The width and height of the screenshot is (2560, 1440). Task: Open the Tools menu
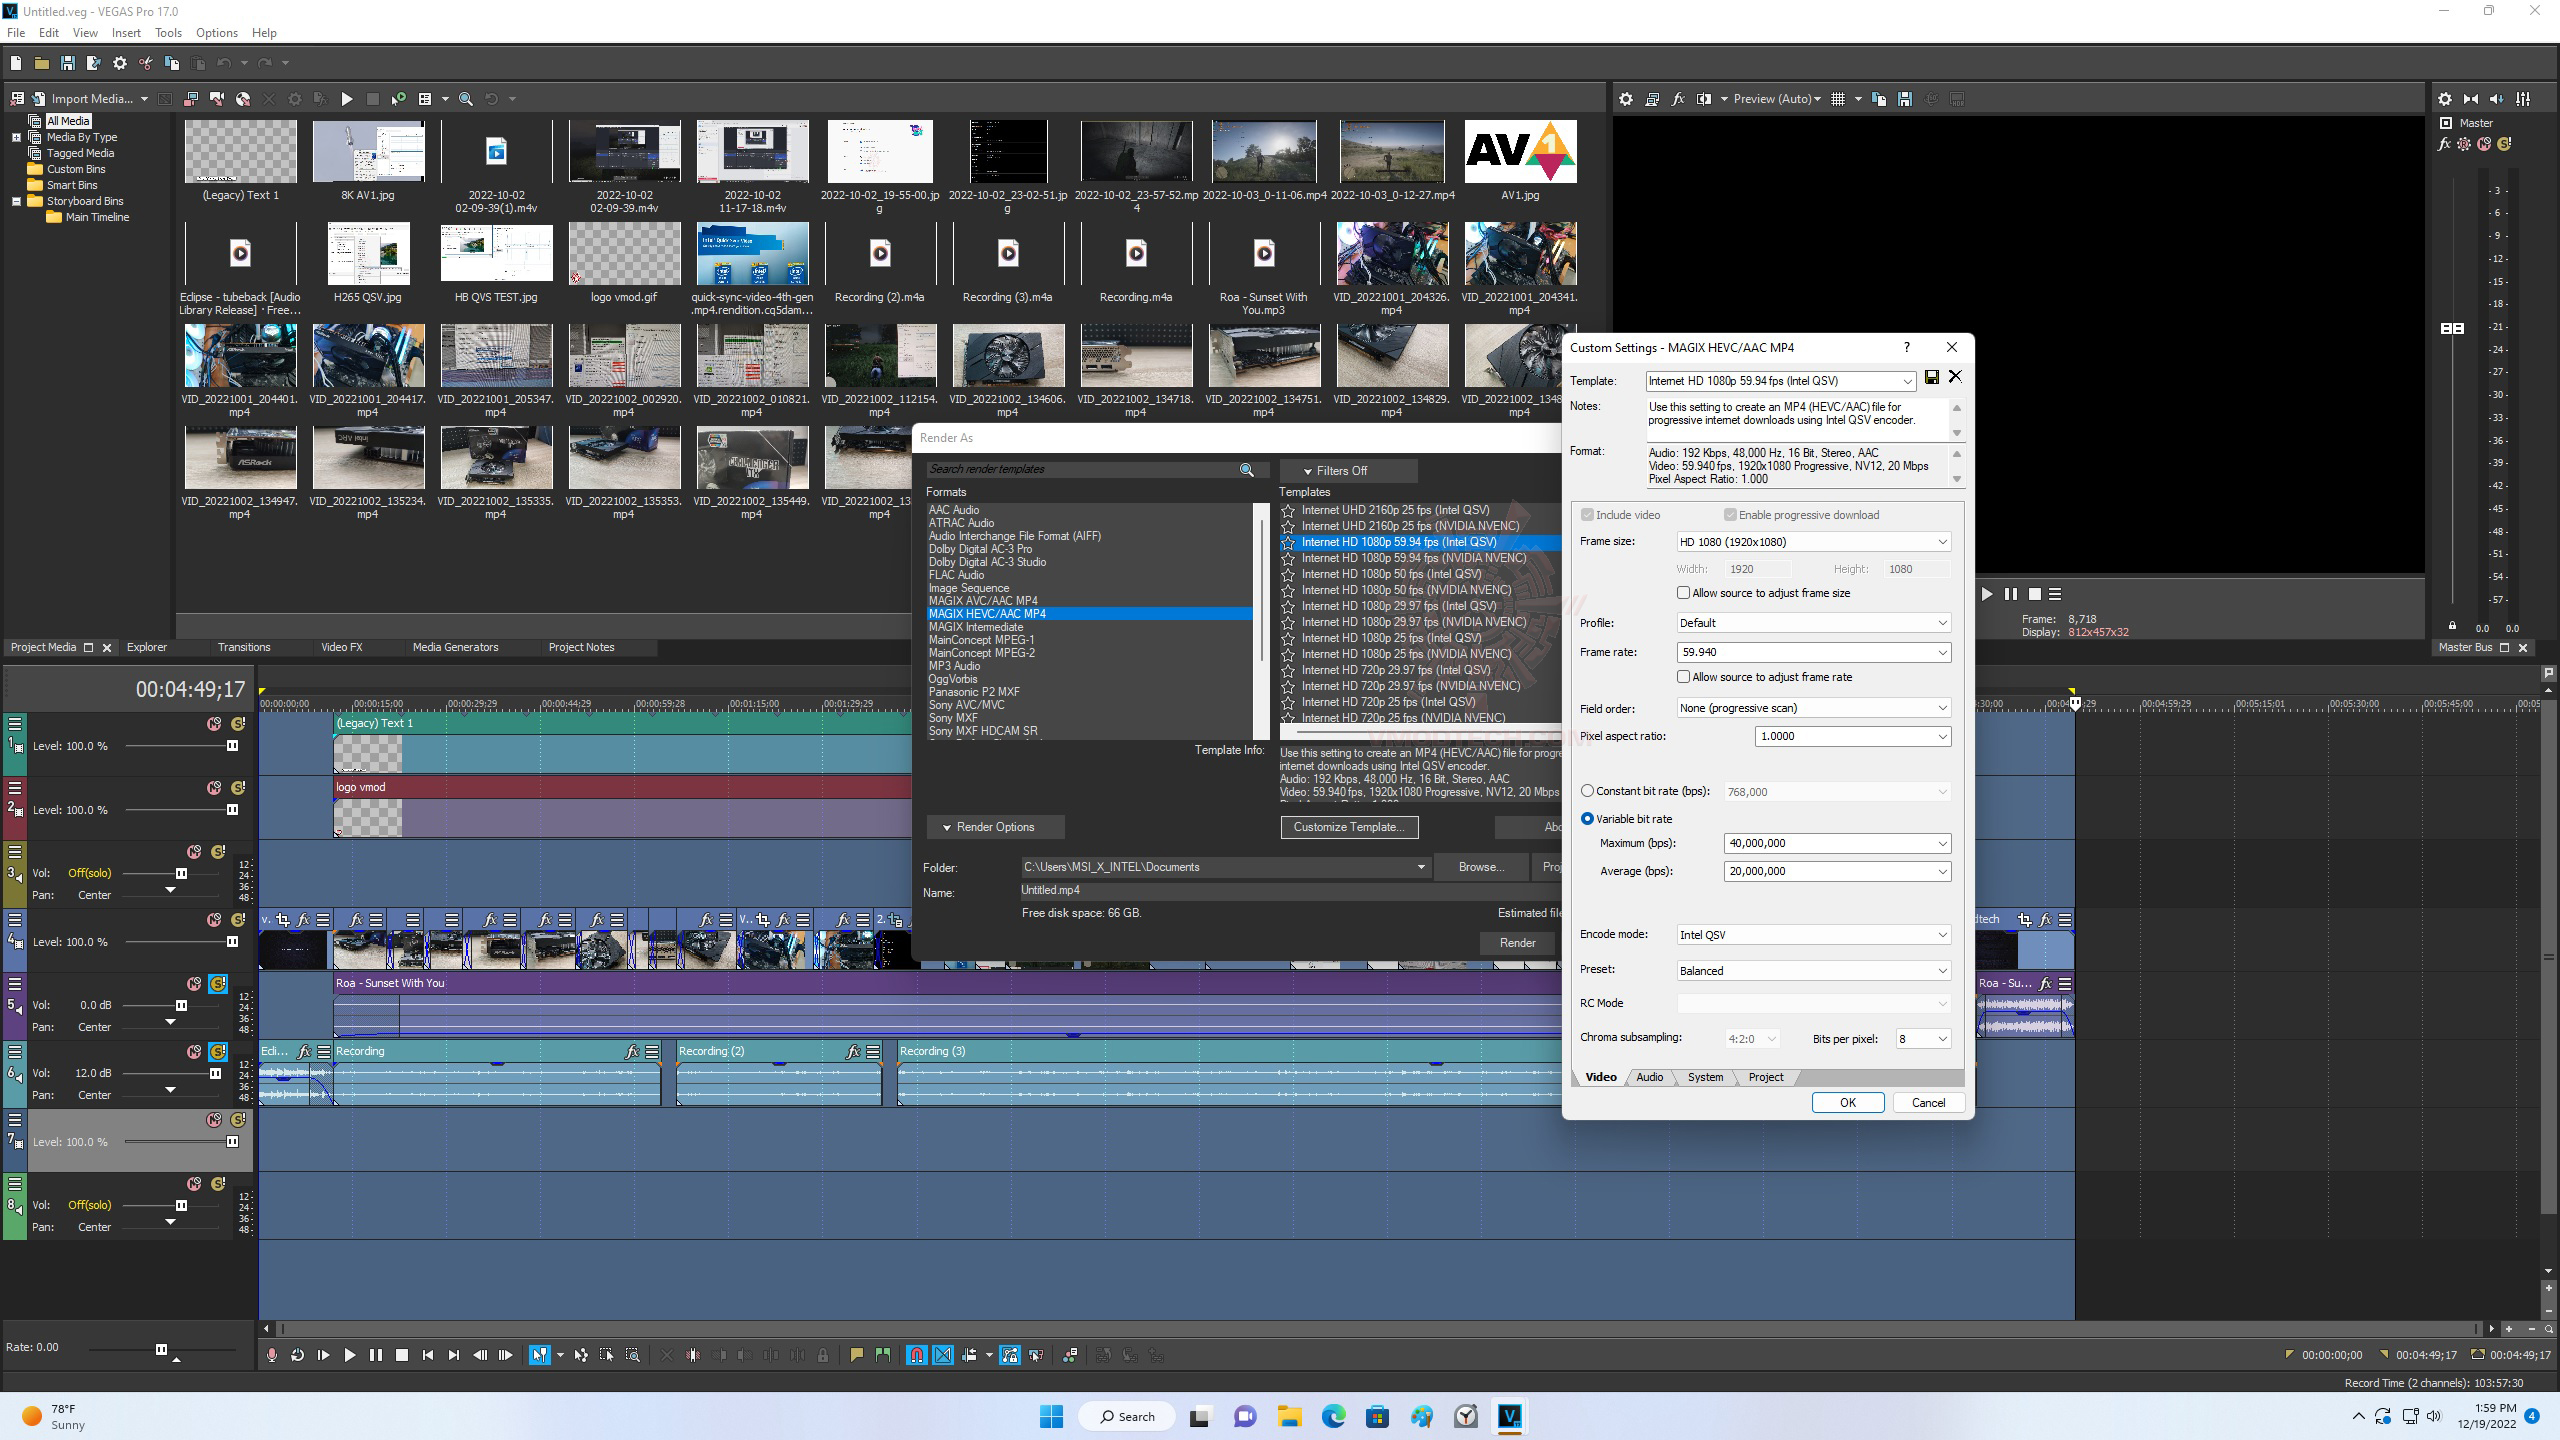pyautogui.click(x=168, y=33)
